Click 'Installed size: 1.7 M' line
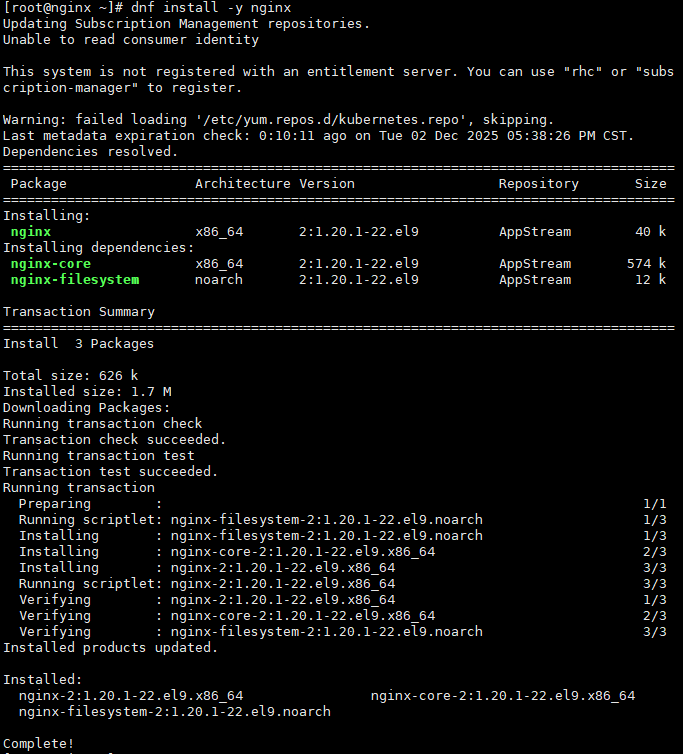Viewport: 683px width, 754px height. point(87,391)
